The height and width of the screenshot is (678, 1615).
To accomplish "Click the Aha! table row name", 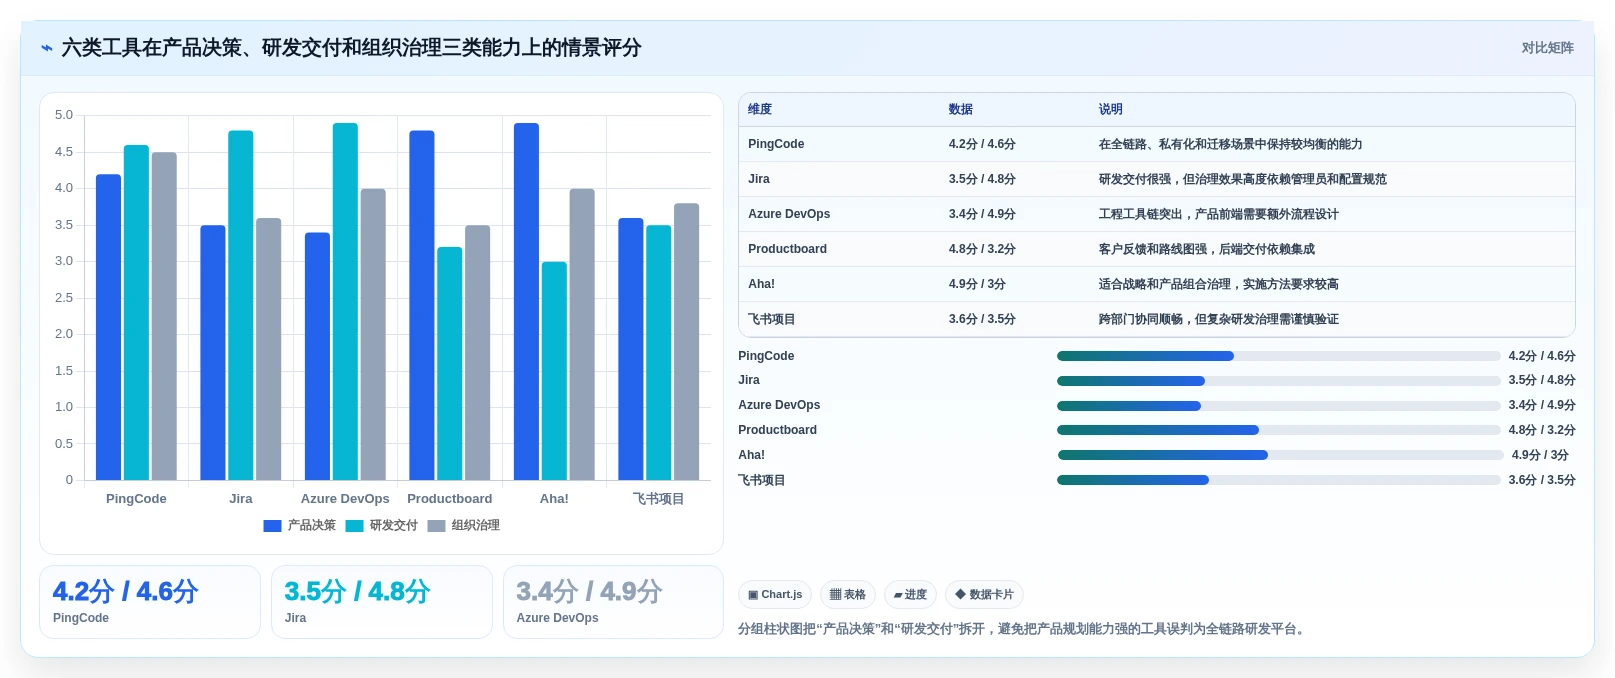I will pos(761,285).
